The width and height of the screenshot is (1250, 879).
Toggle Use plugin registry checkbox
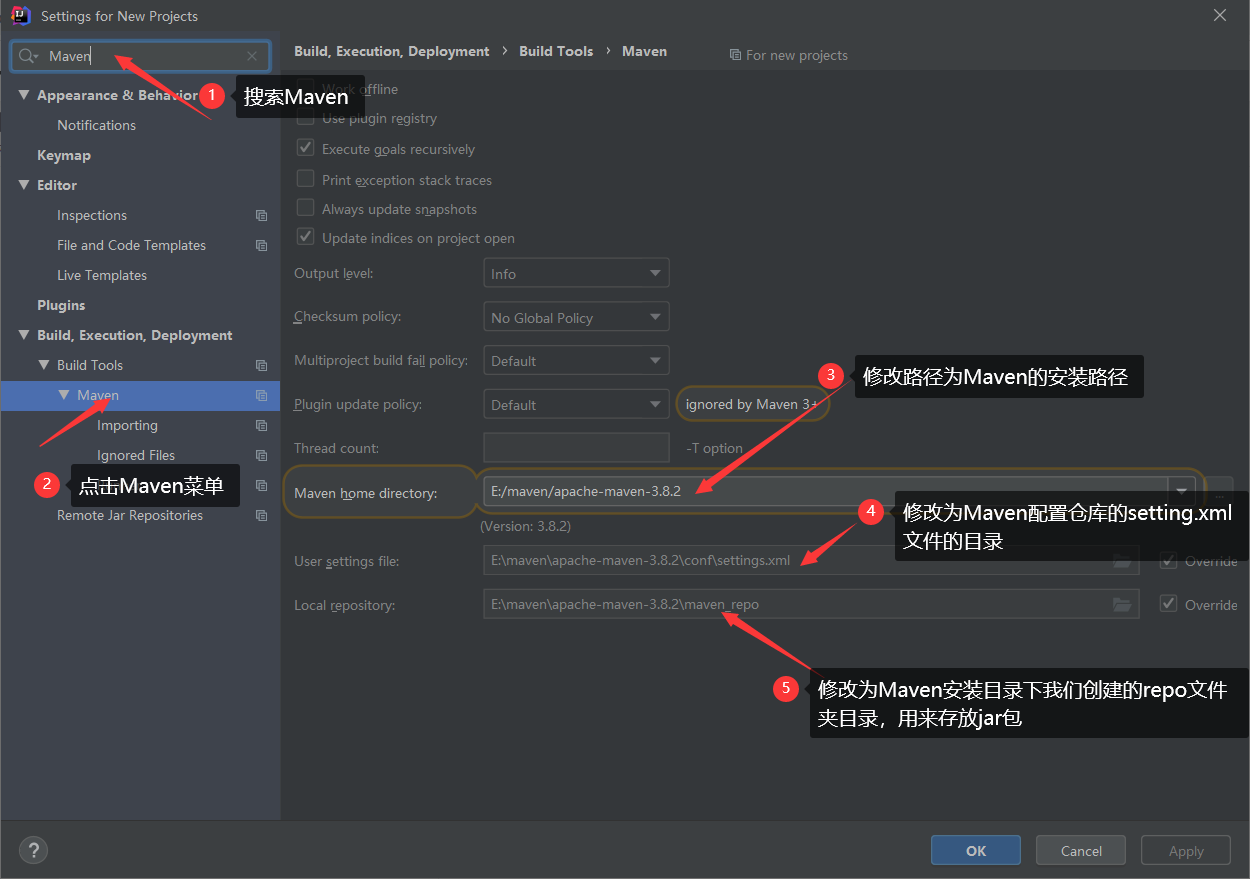pyautogui.click(x=306, y=118)
